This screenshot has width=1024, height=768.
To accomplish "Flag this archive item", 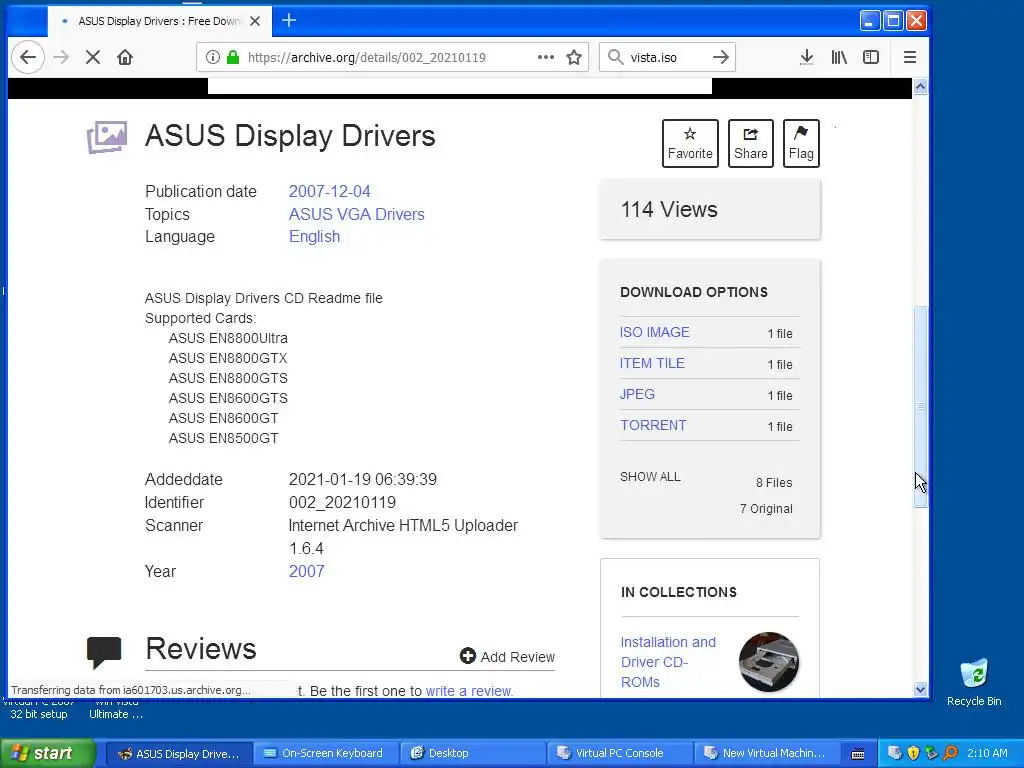I will pyautogui.click(x=801, y=143).
